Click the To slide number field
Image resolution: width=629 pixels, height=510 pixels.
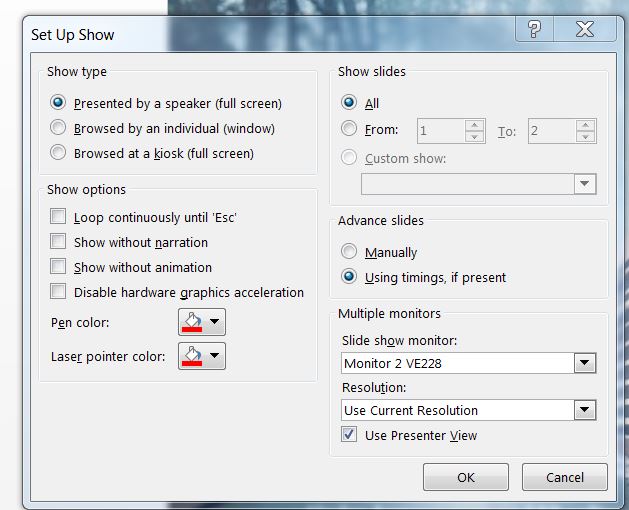pyautogui.click(x=552, y=131)
